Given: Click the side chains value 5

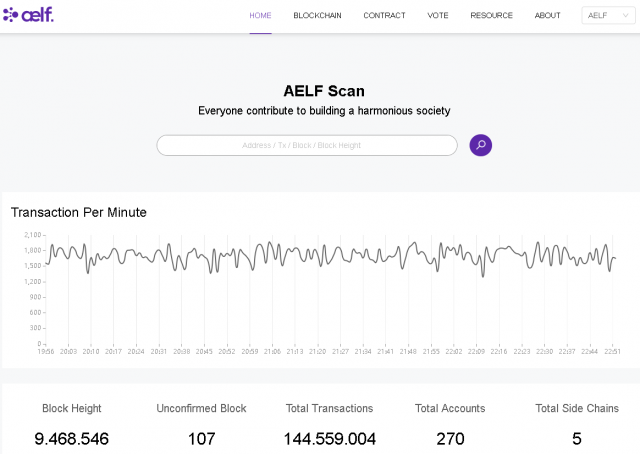Looking at the screenshot, I should pos(577,439).
